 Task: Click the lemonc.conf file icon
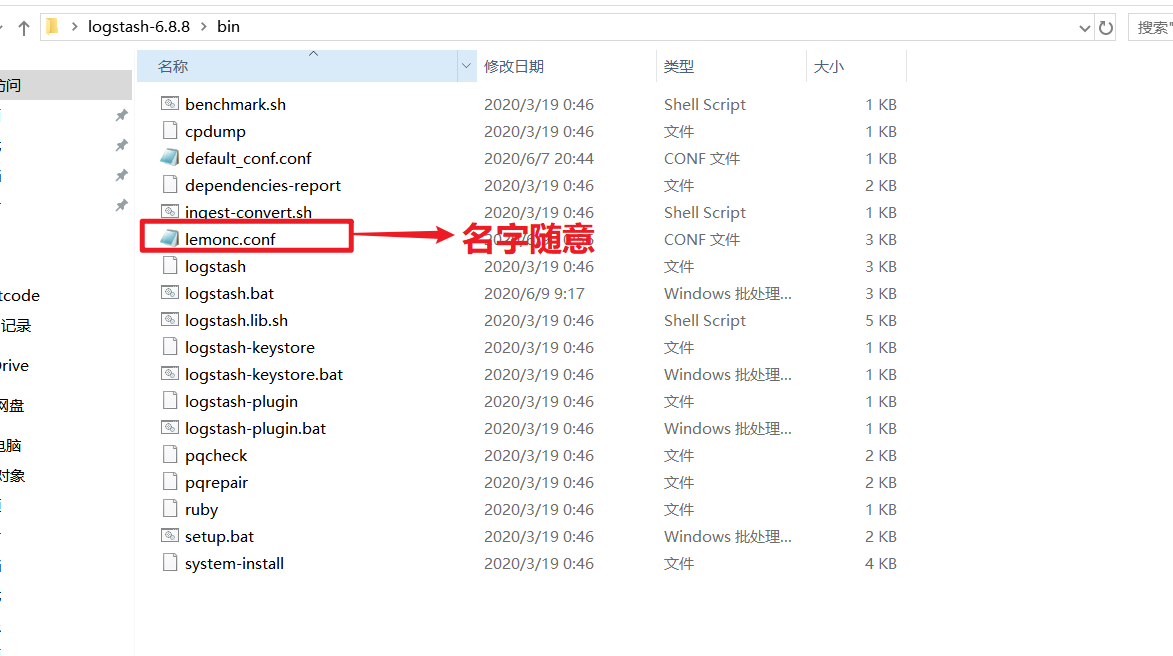click(170, 239)
